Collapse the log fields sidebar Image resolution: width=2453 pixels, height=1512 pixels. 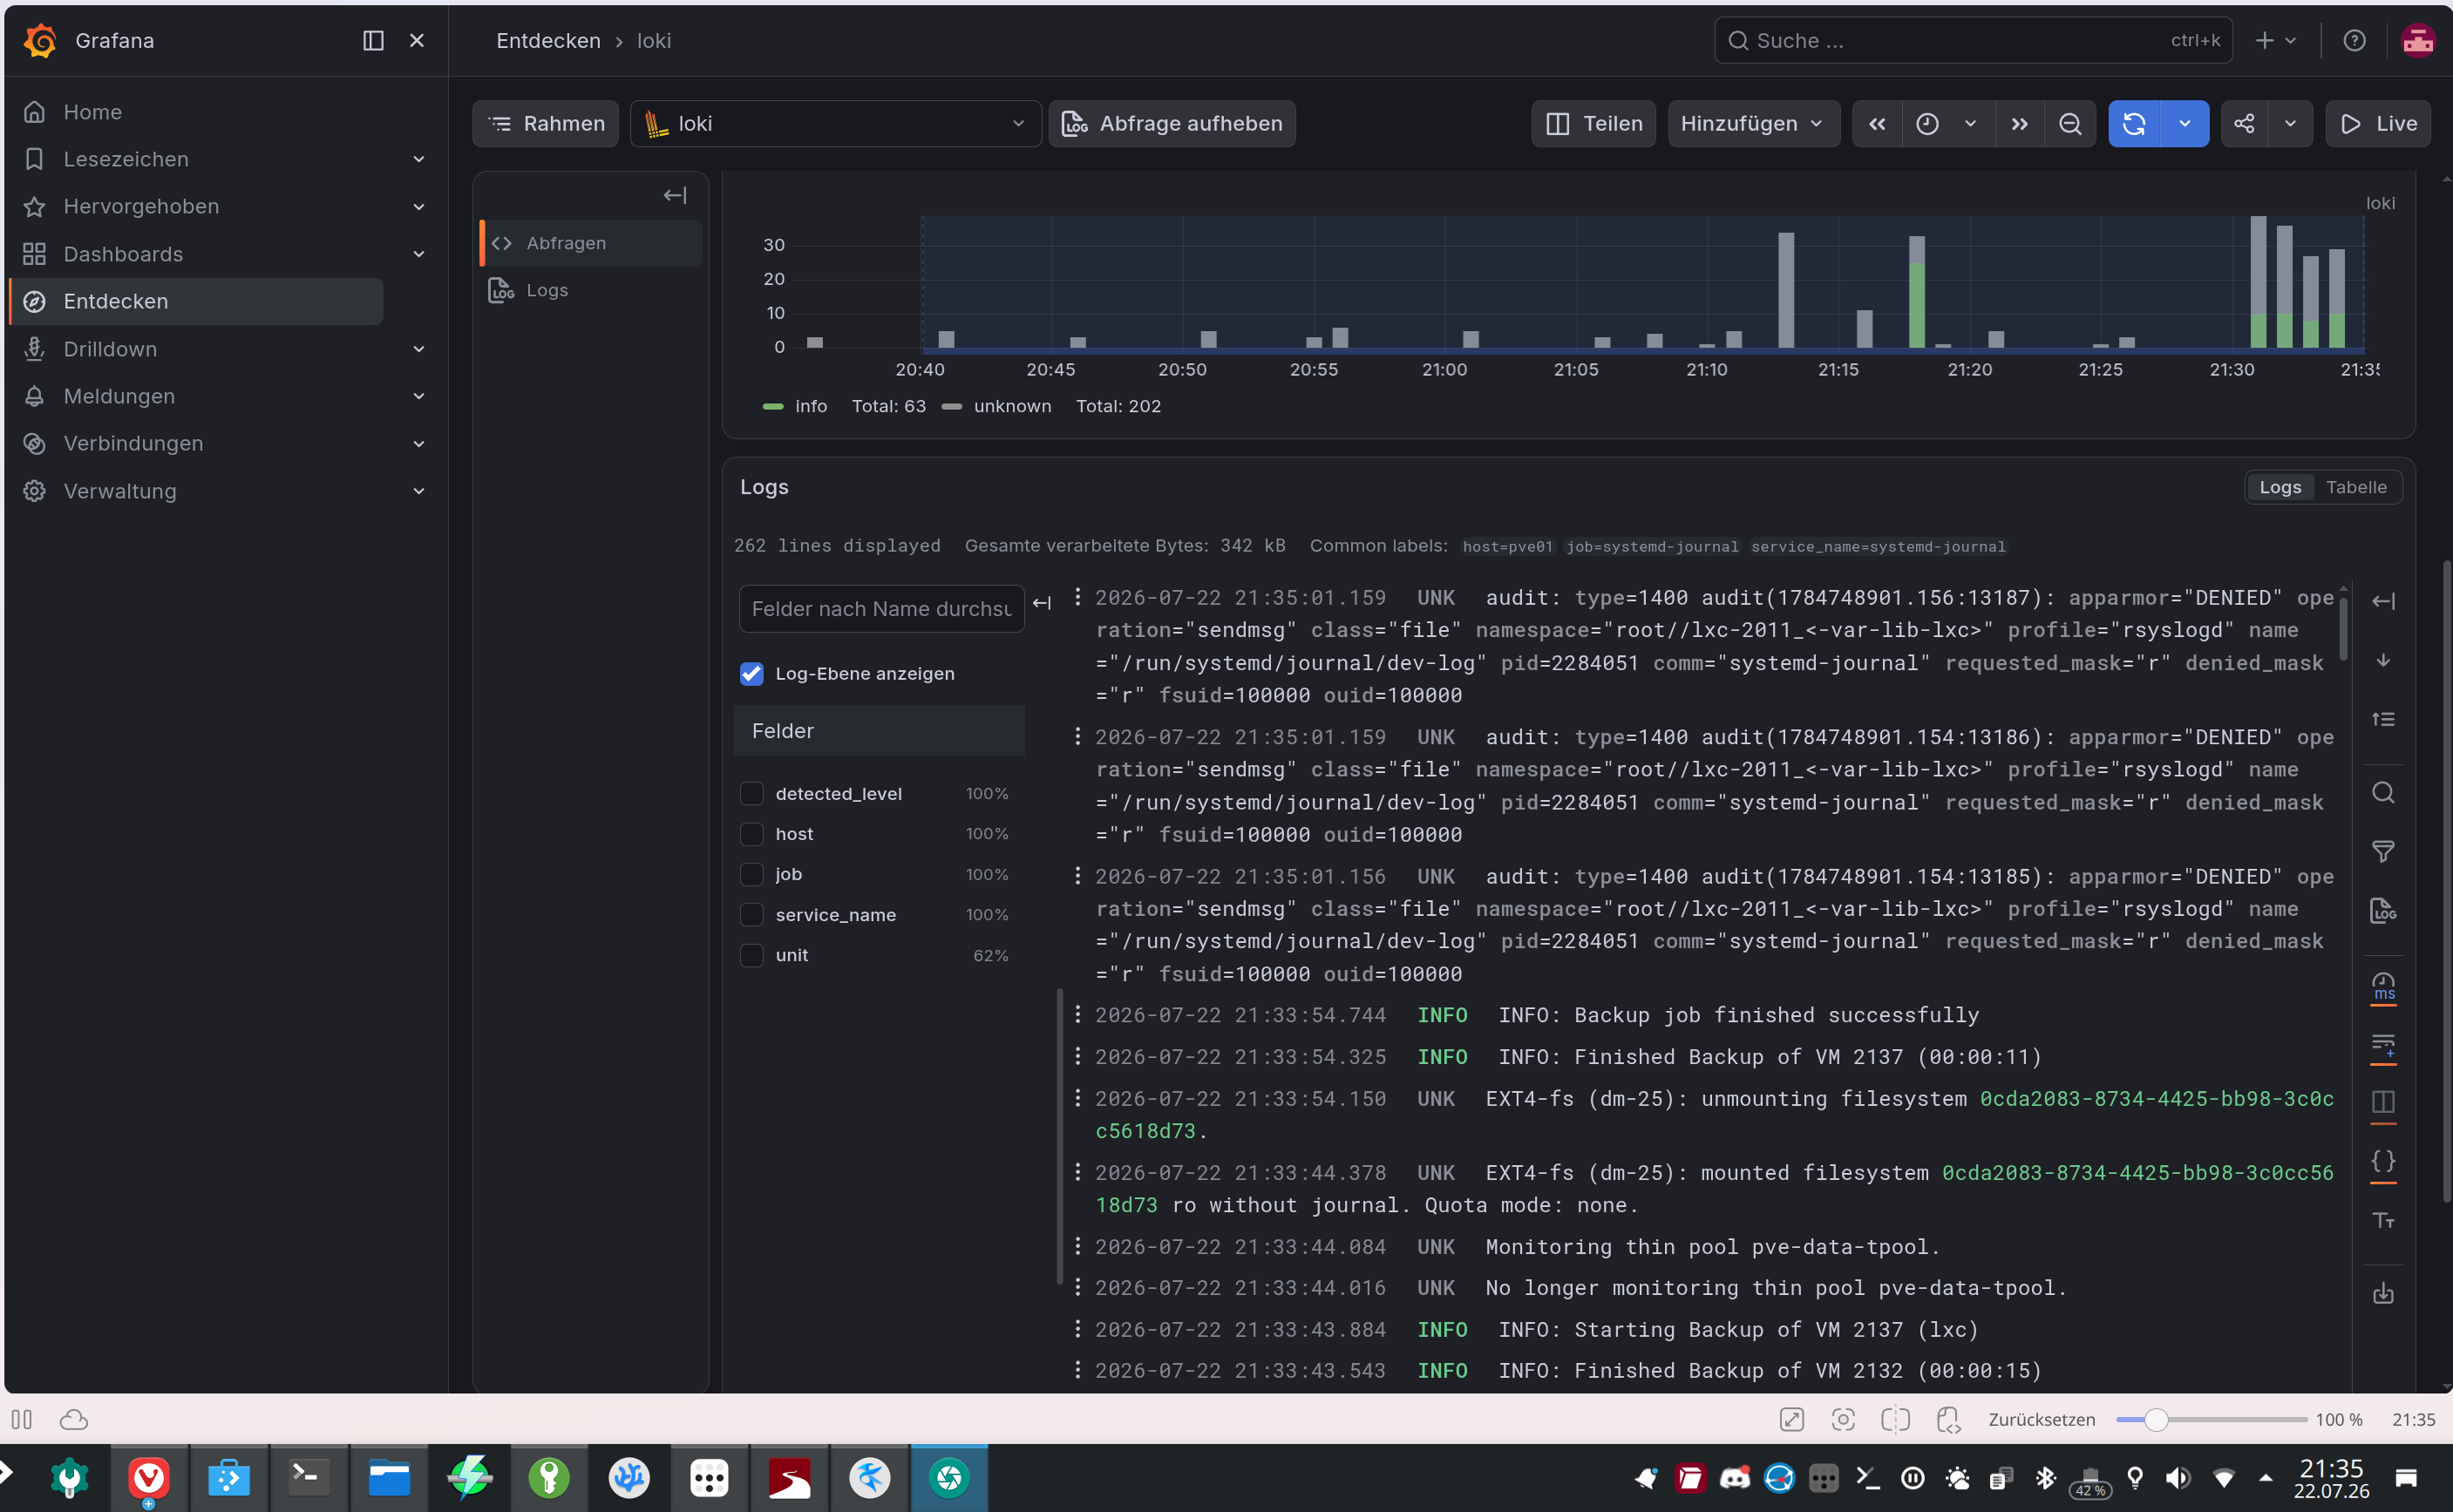pyautogui.click(x=1042, y=603)
